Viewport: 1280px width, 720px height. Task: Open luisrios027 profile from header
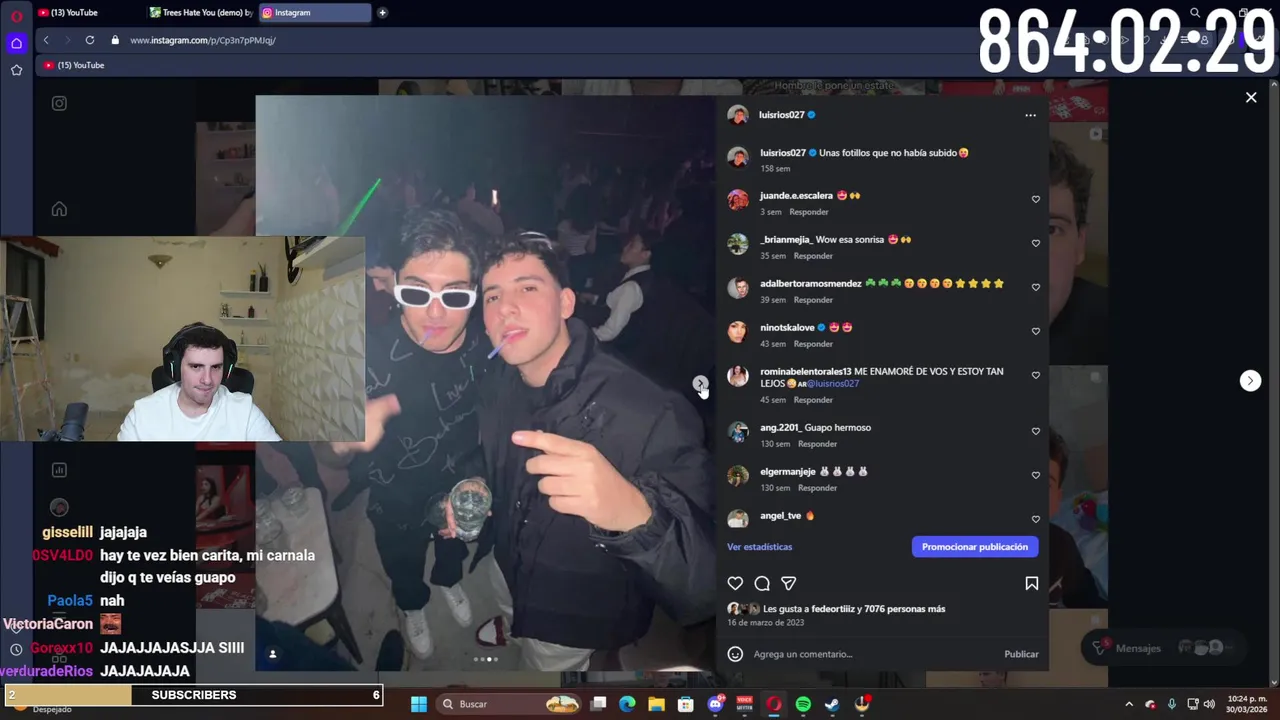[781, 115]
